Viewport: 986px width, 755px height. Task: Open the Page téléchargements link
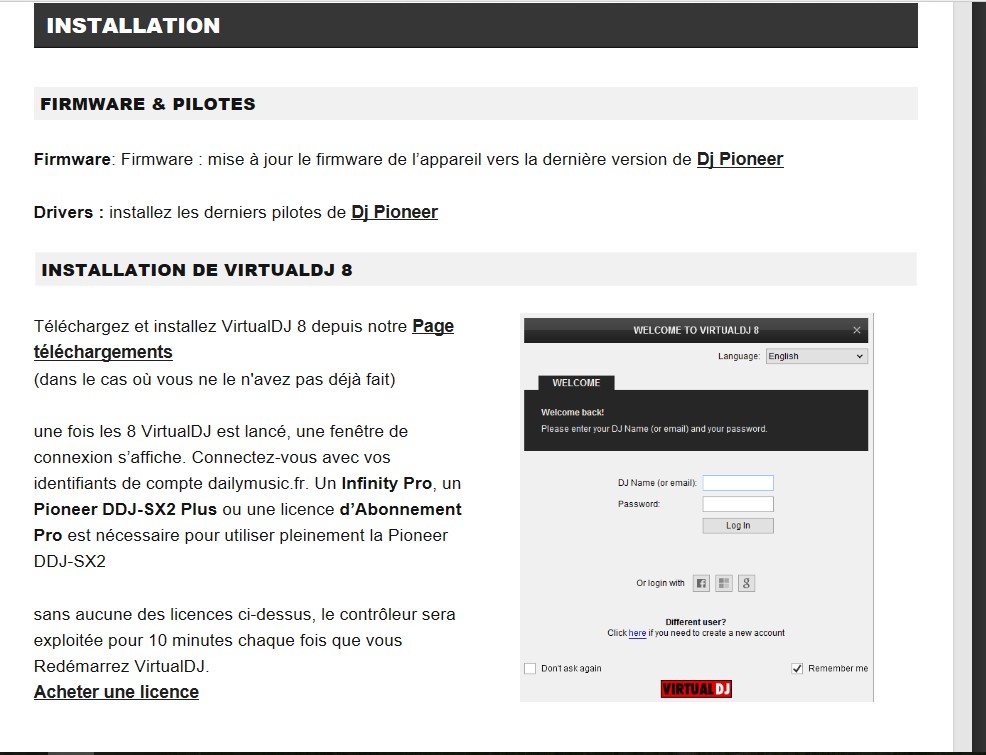click(244, 339)
